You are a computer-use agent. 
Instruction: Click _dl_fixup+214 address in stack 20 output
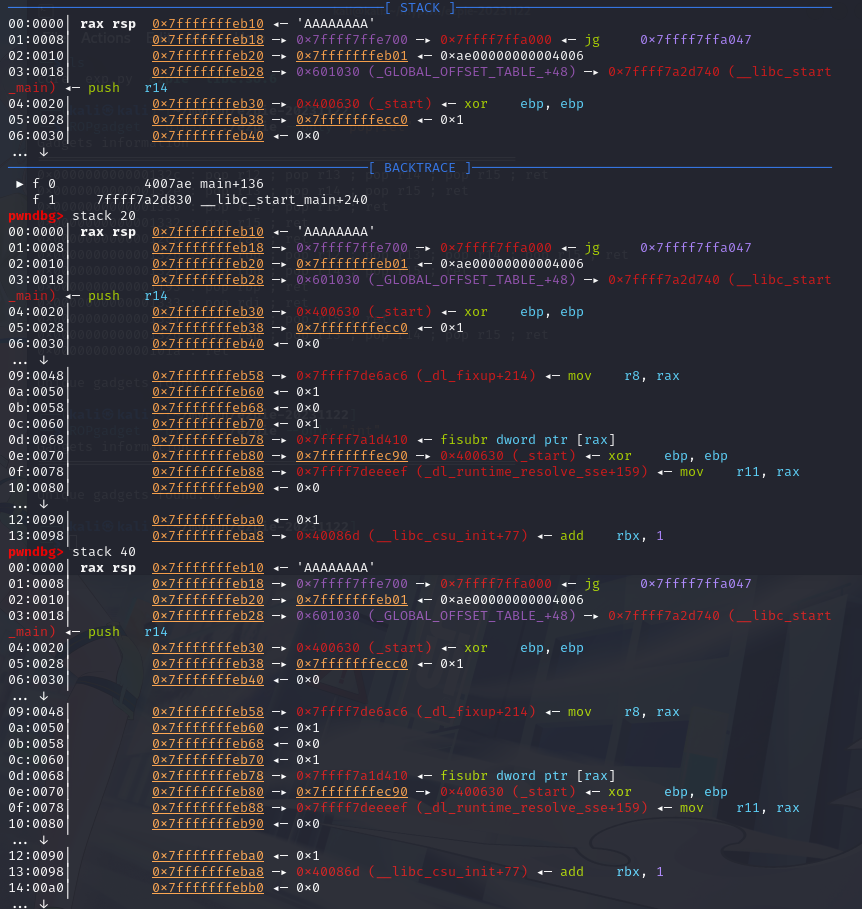416,376
